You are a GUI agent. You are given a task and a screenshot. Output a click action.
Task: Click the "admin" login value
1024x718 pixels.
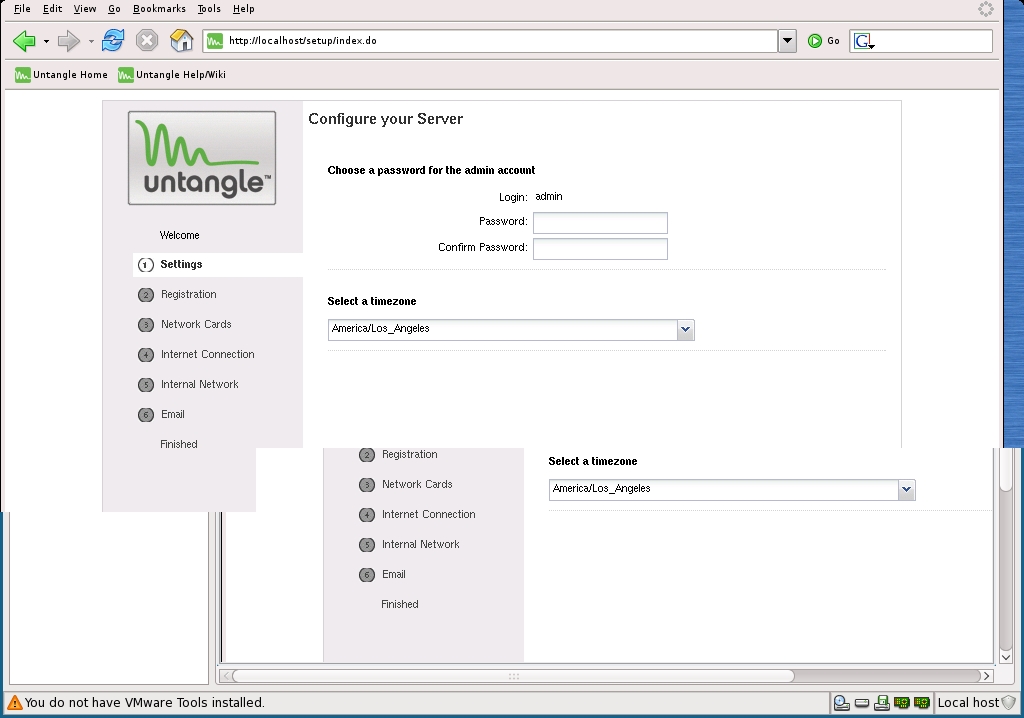click(549, 197)
